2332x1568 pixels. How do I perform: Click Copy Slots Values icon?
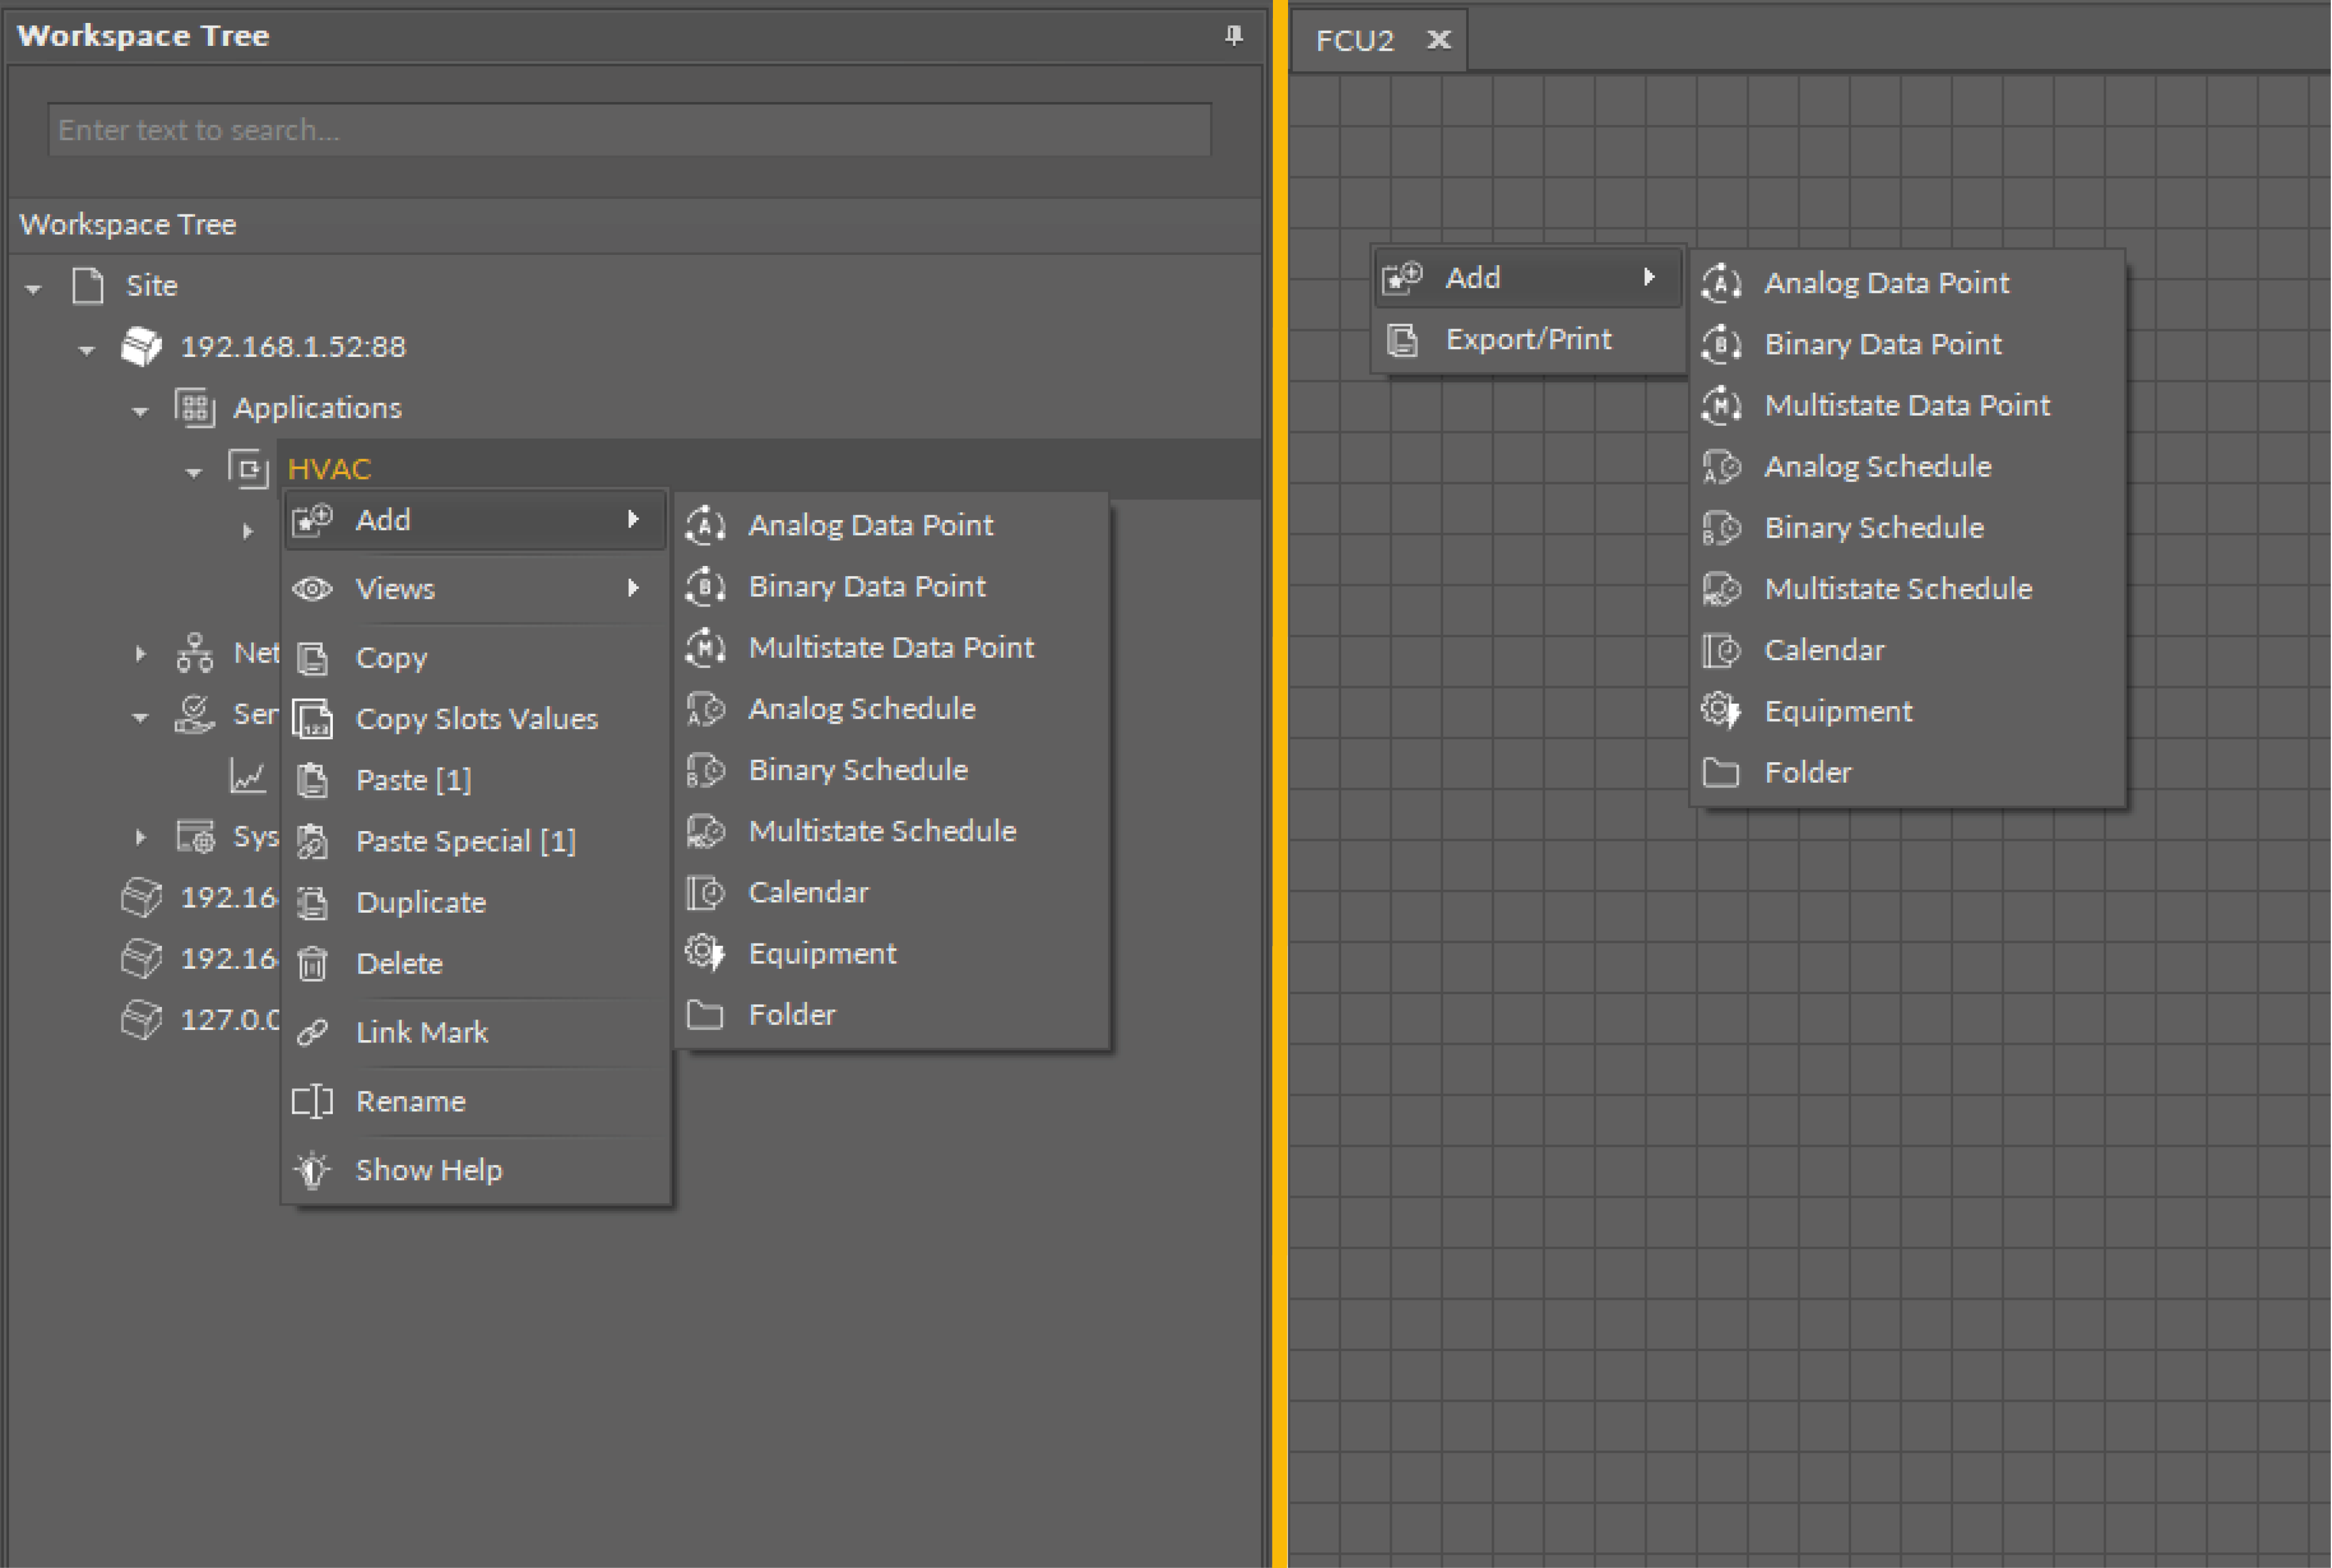tap(312, 719)
